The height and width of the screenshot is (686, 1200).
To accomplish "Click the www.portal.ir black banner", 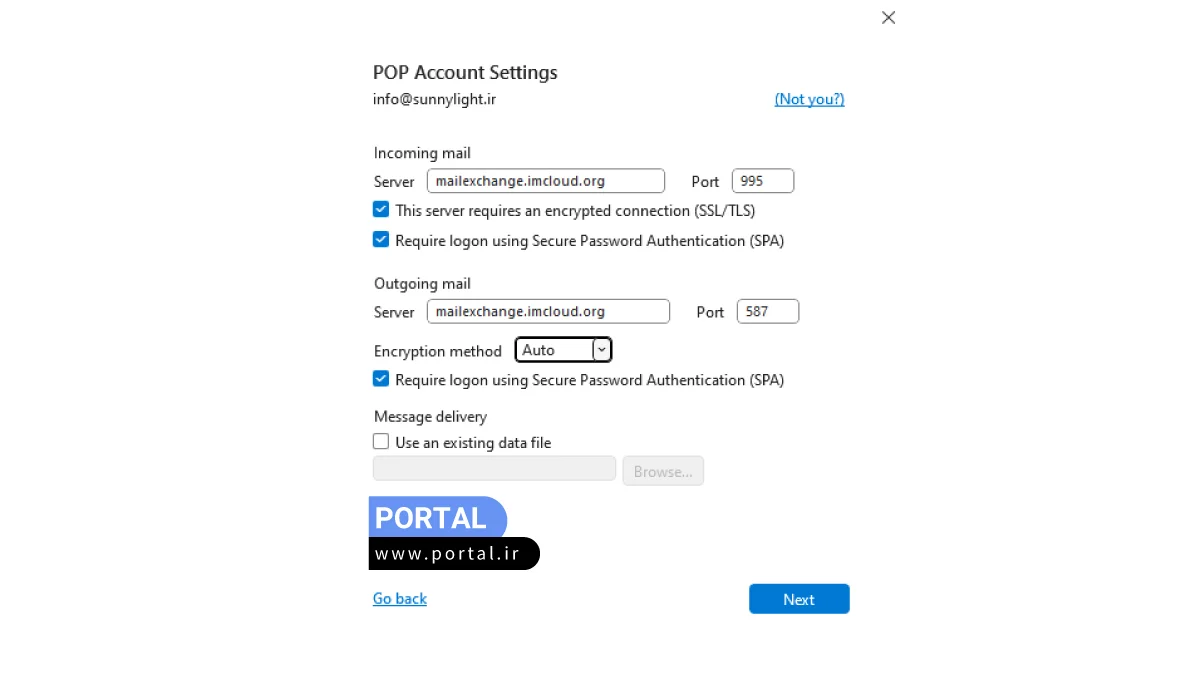I will coord(453,554).
